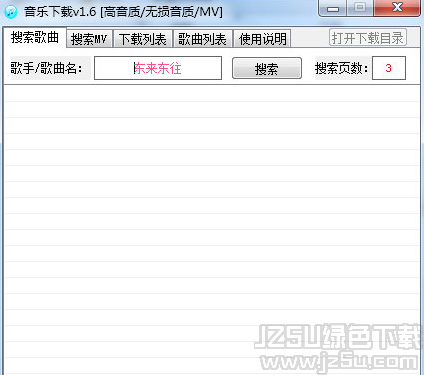Click the 搜索页数 label
This screenshot has width=424, height=375.
coord(342,68)
